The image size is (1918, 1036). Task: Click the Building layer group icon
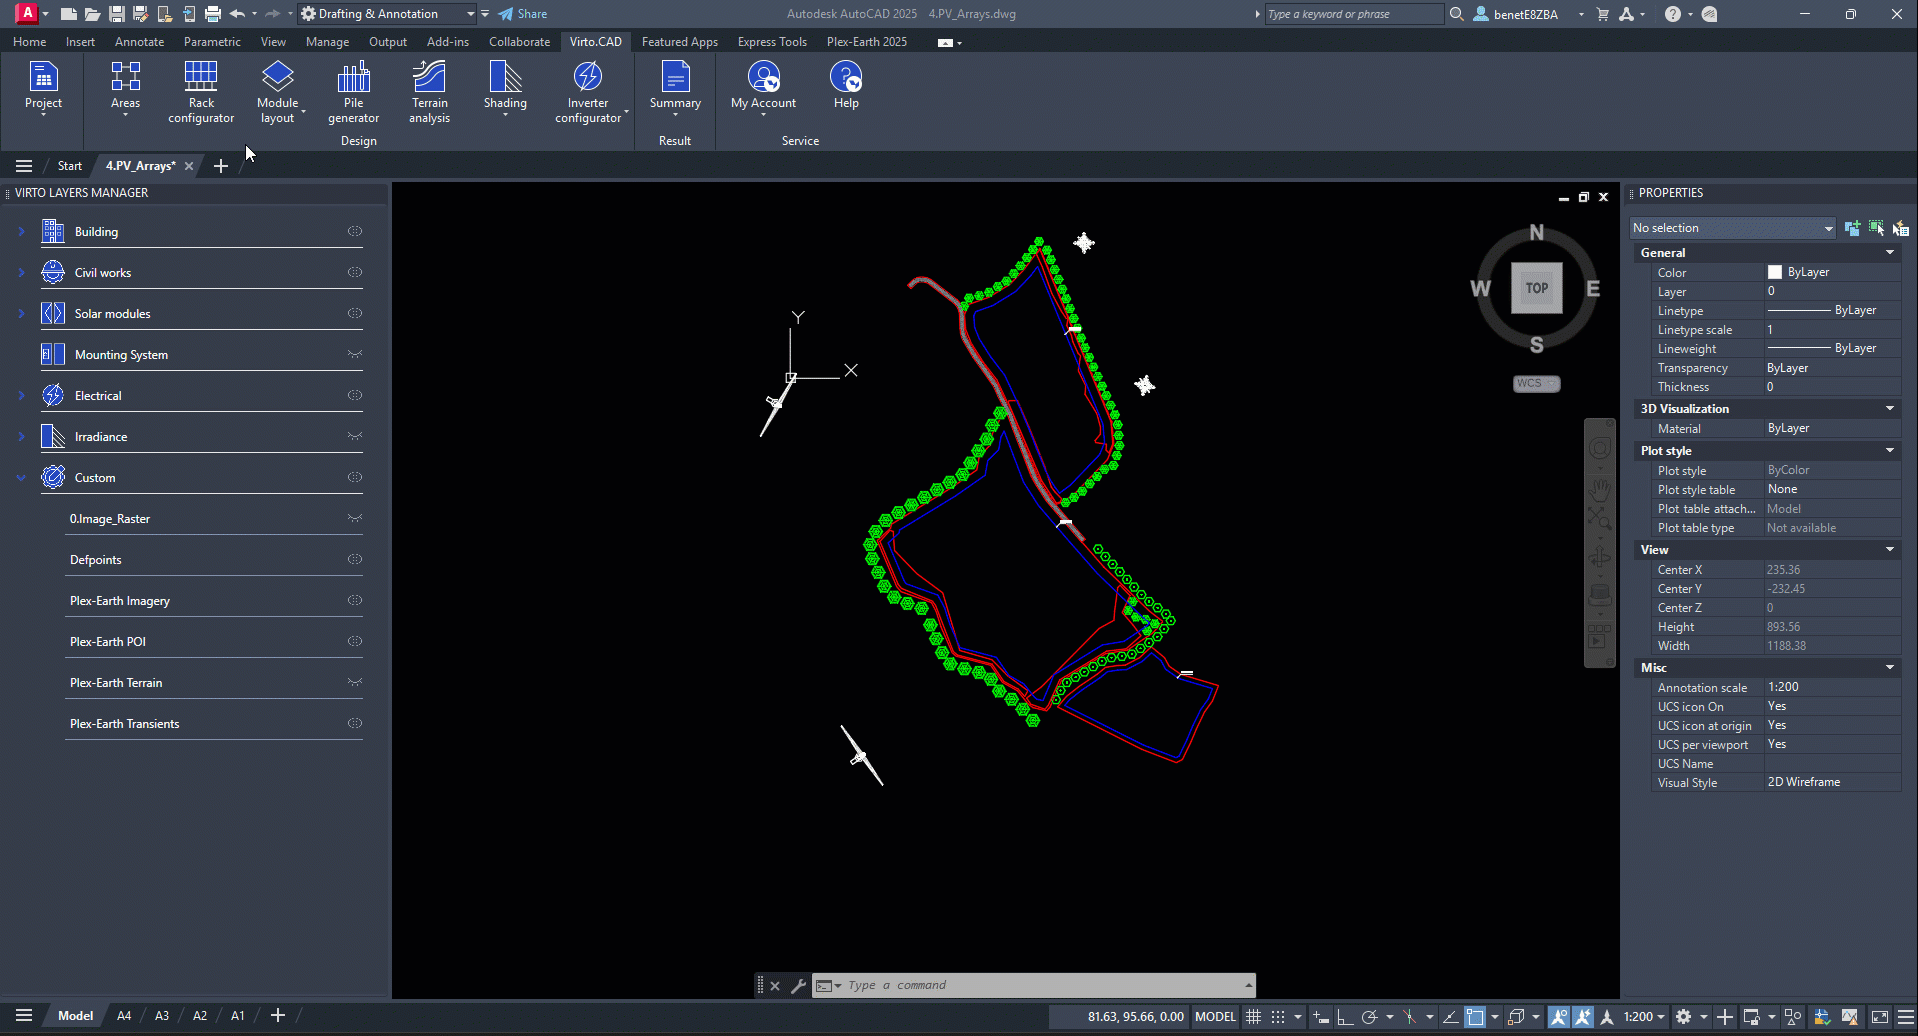(53, 231)
